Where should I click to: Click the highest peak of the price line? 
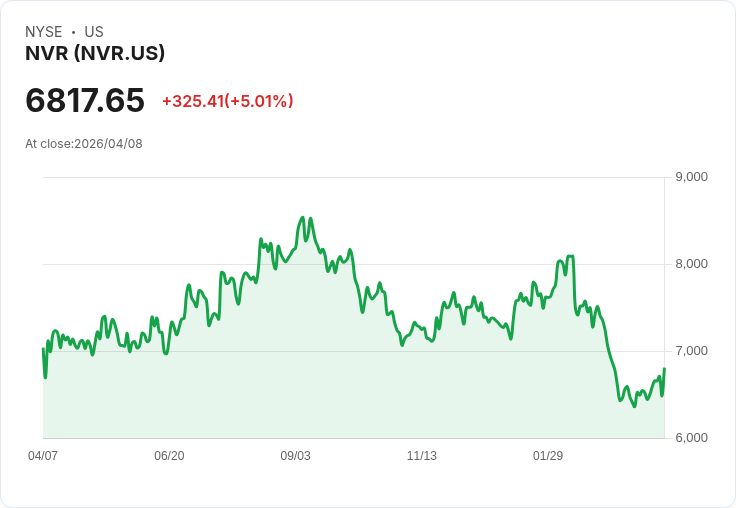point(302,217)
